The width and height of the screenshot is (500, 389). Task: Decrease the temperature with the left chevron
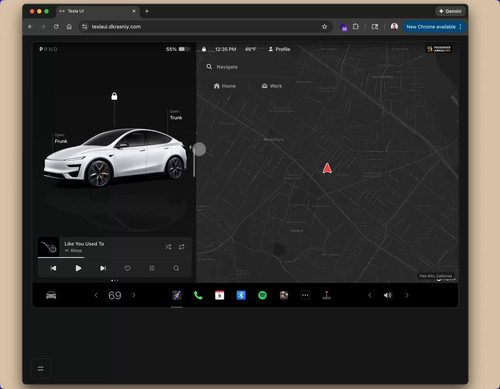coord(96,295)
